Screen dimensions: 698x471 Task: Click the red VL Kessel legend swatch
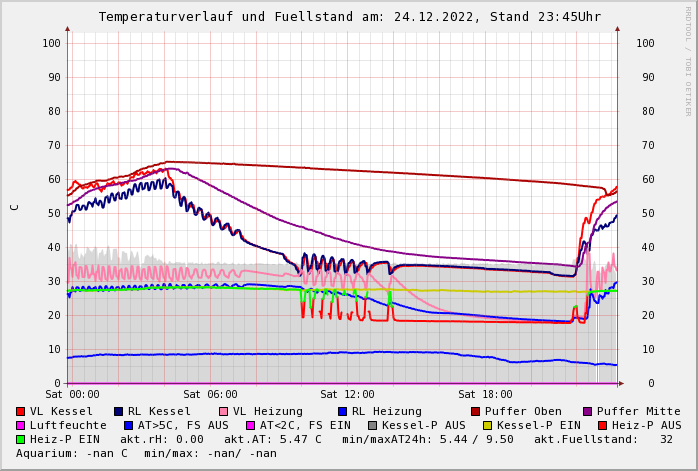tap(21, 411)
